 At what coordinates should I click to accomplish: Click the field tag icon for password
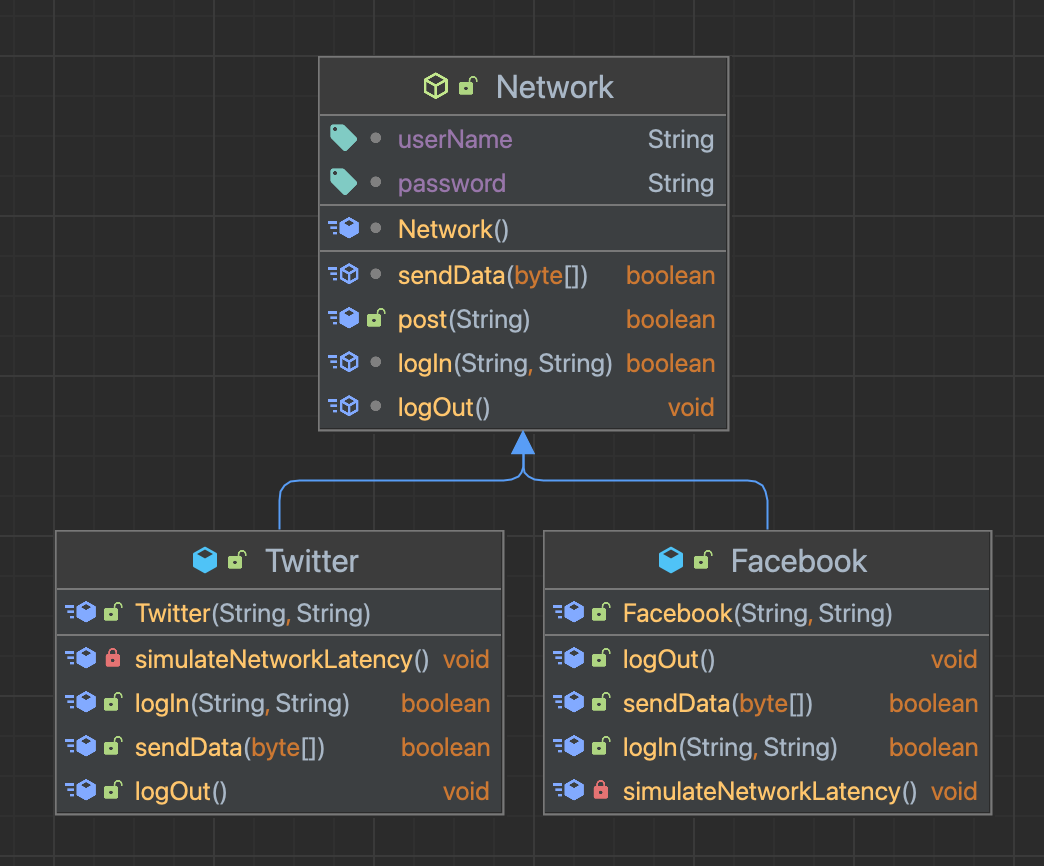tap(344, 182)
